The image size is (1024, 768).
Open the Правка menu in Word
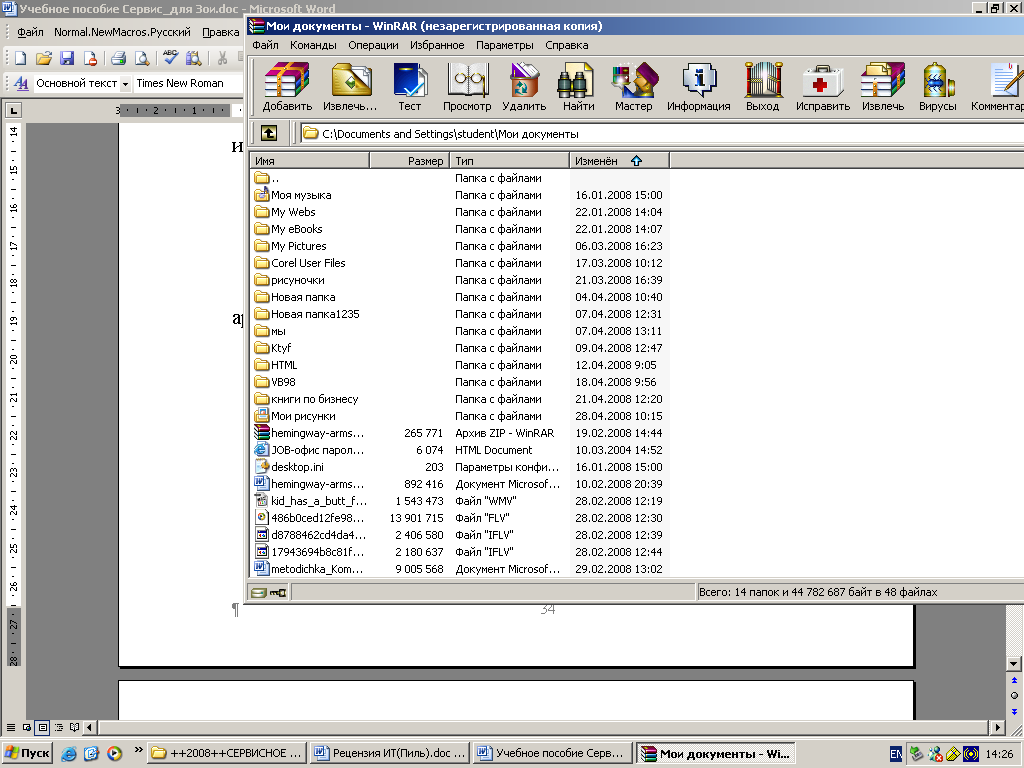tap(220, 32)
